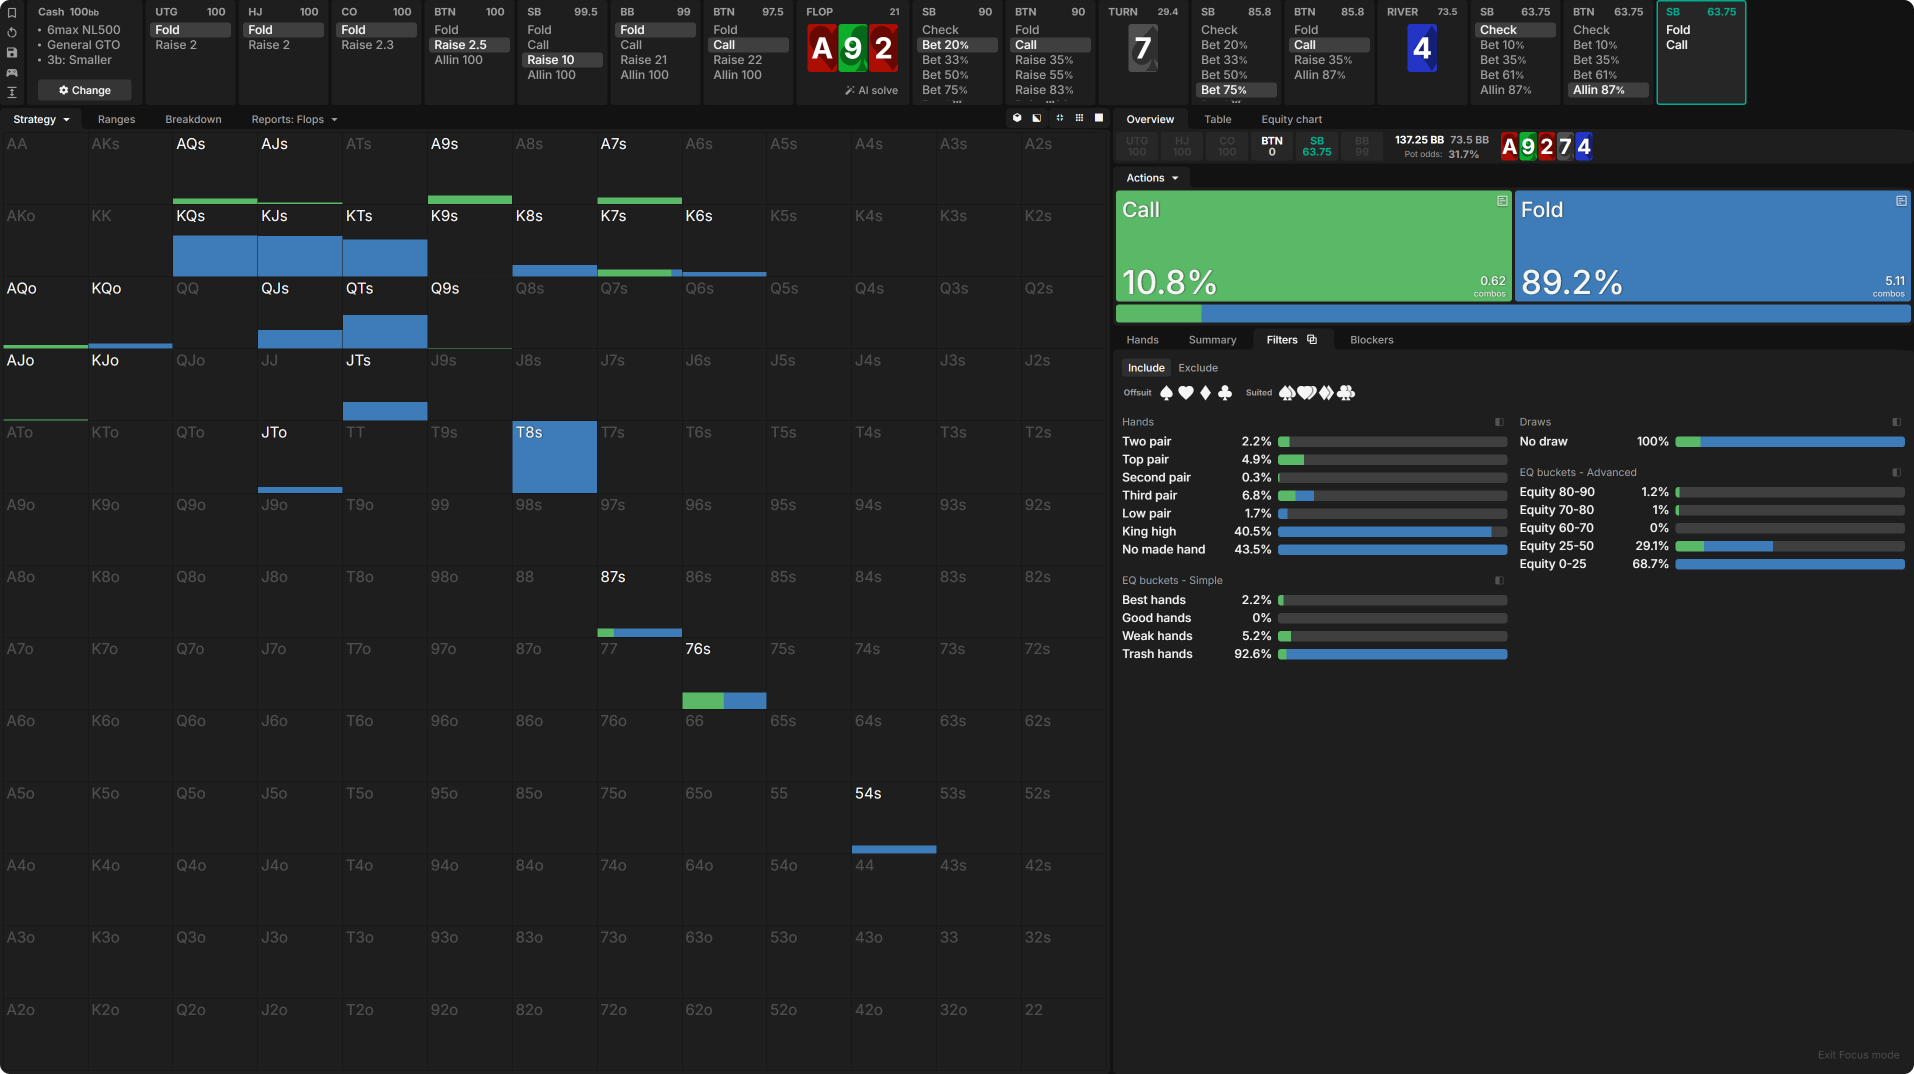This screenshot has height=1074, width=1914.
Task: Click the copy icon beside Filters tab
Action: click(x=1312, y=340)
